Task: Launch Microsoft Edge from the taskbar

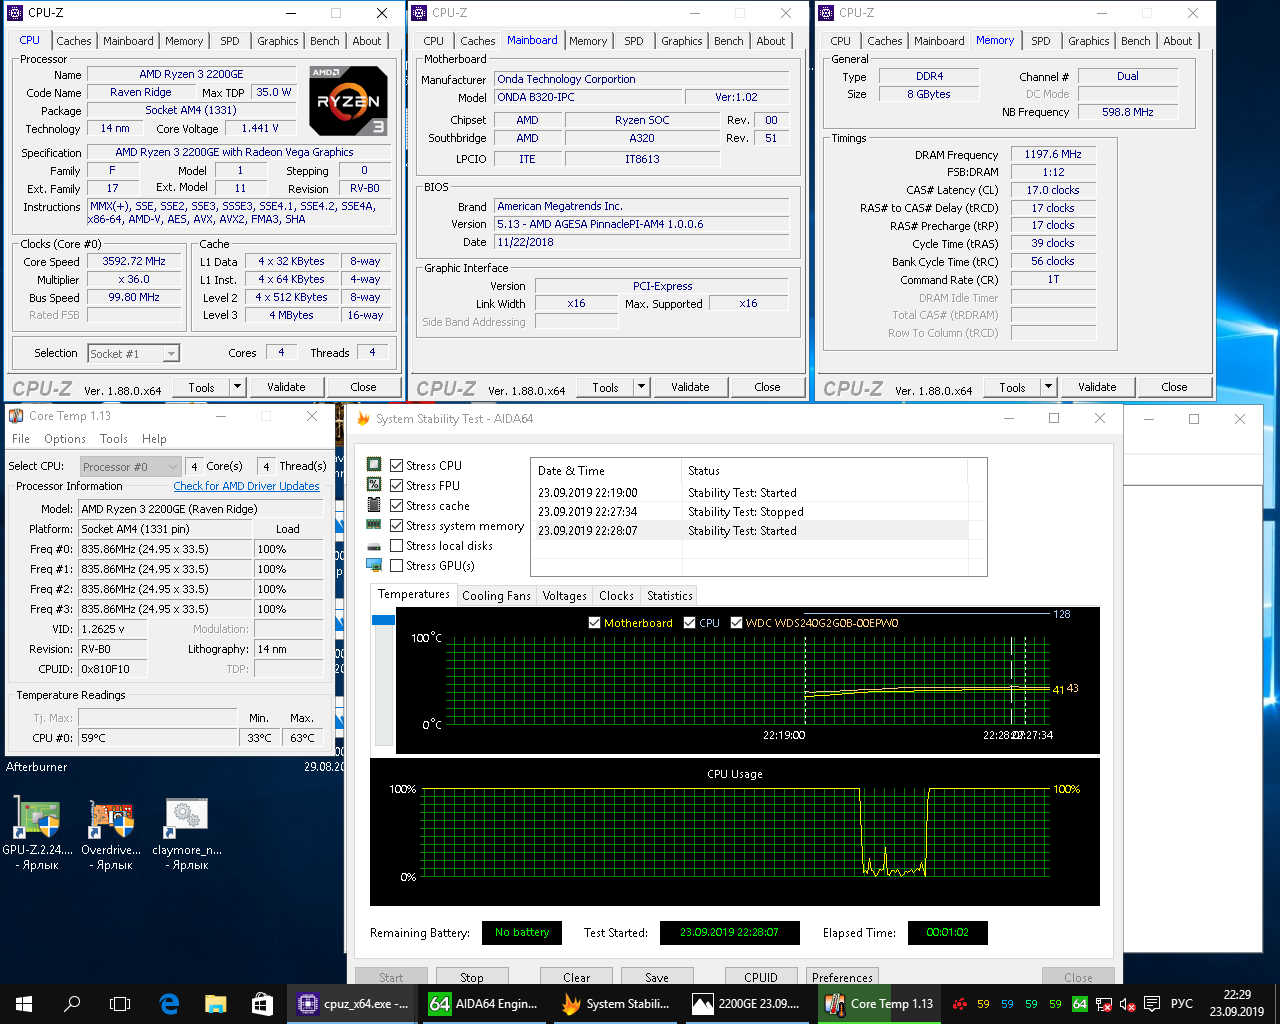Action: 169,1004
